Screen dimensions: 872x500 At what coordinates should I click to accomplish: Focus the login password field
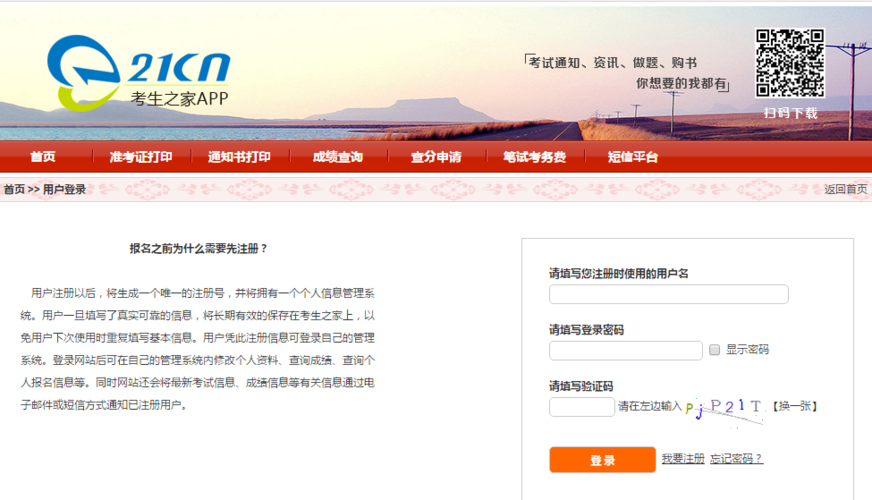point(626,350)
